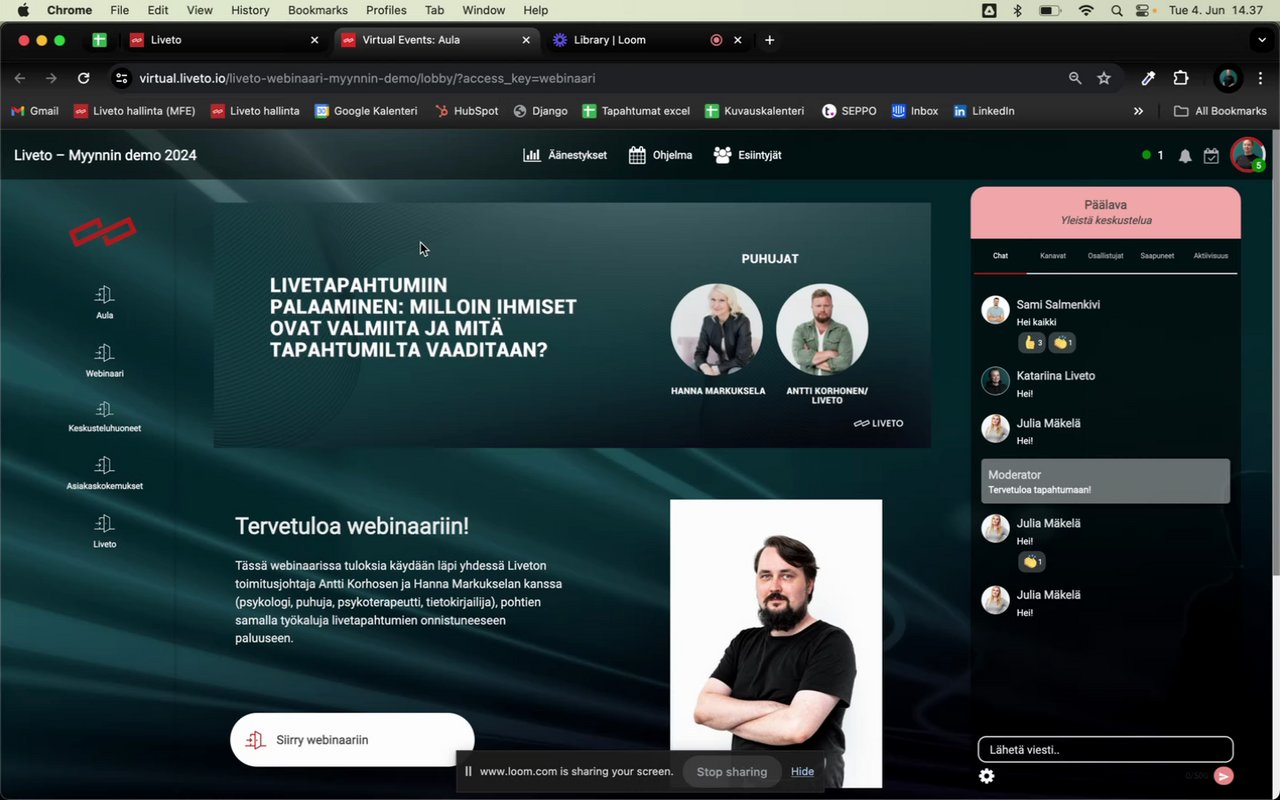Screen dimensions: 1280x800
Task: Click the browser address bar URL
Action: pyautogui.click(x=367, y=78)
